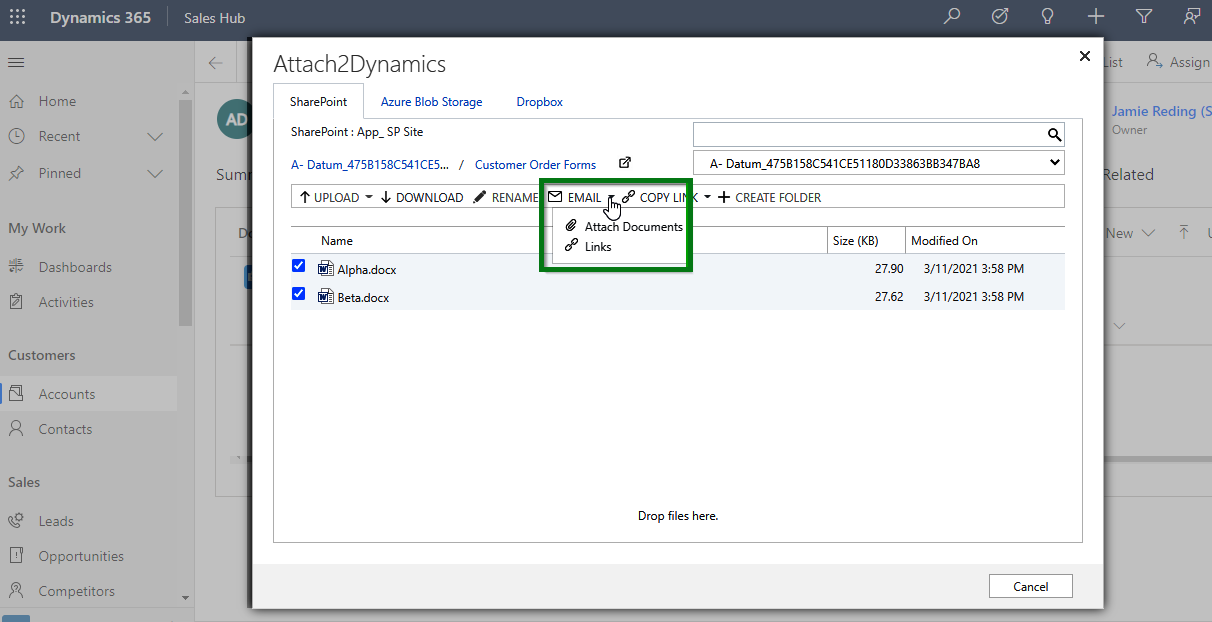Open the Alpha.docx file name
The width and height of the screenshot is (1212, 622).
coord(367,269)
